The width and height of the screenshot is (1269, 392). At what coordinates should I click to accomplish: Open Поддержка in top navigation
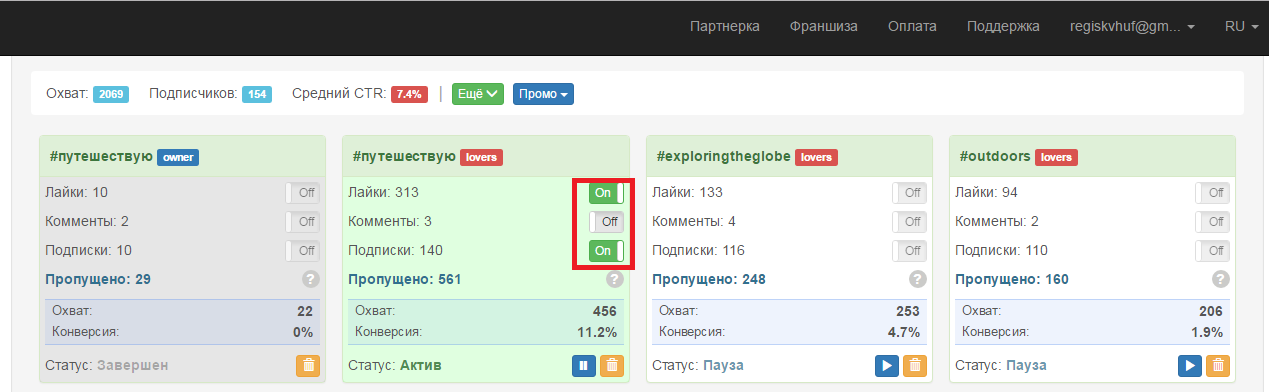coord(1003,27)
